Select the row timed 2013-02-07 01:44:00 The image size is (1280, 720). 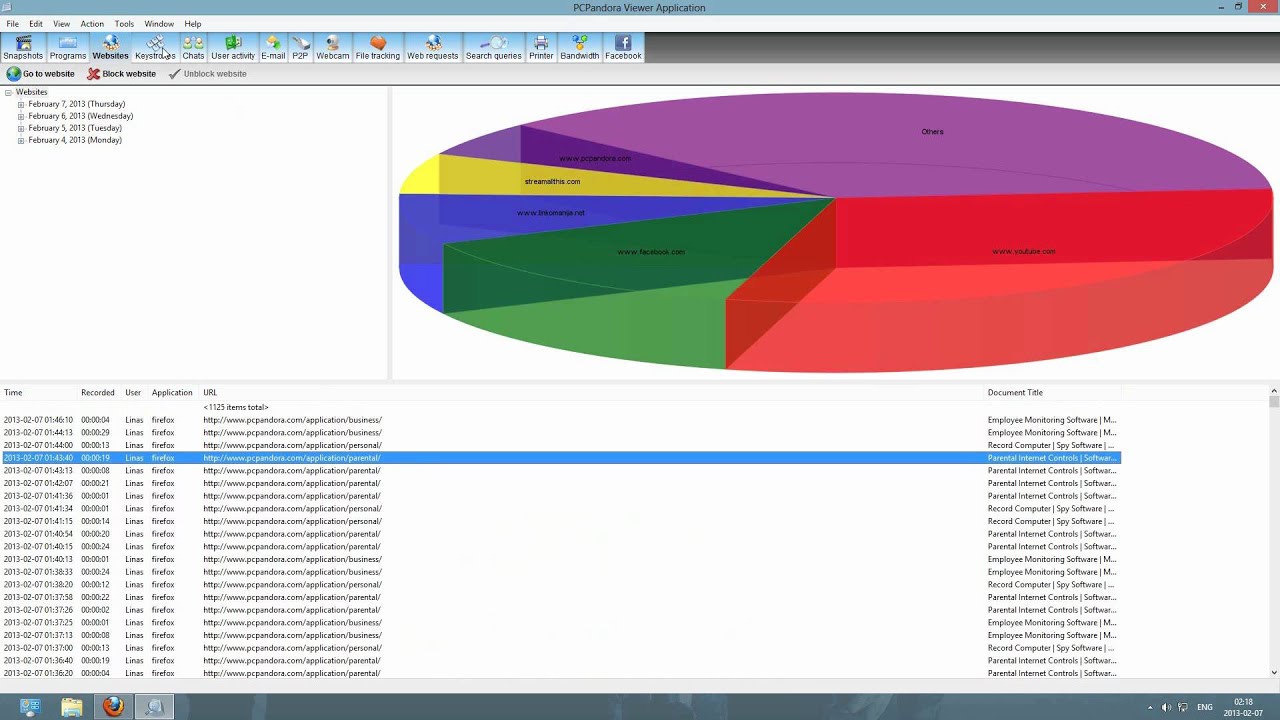560,445
